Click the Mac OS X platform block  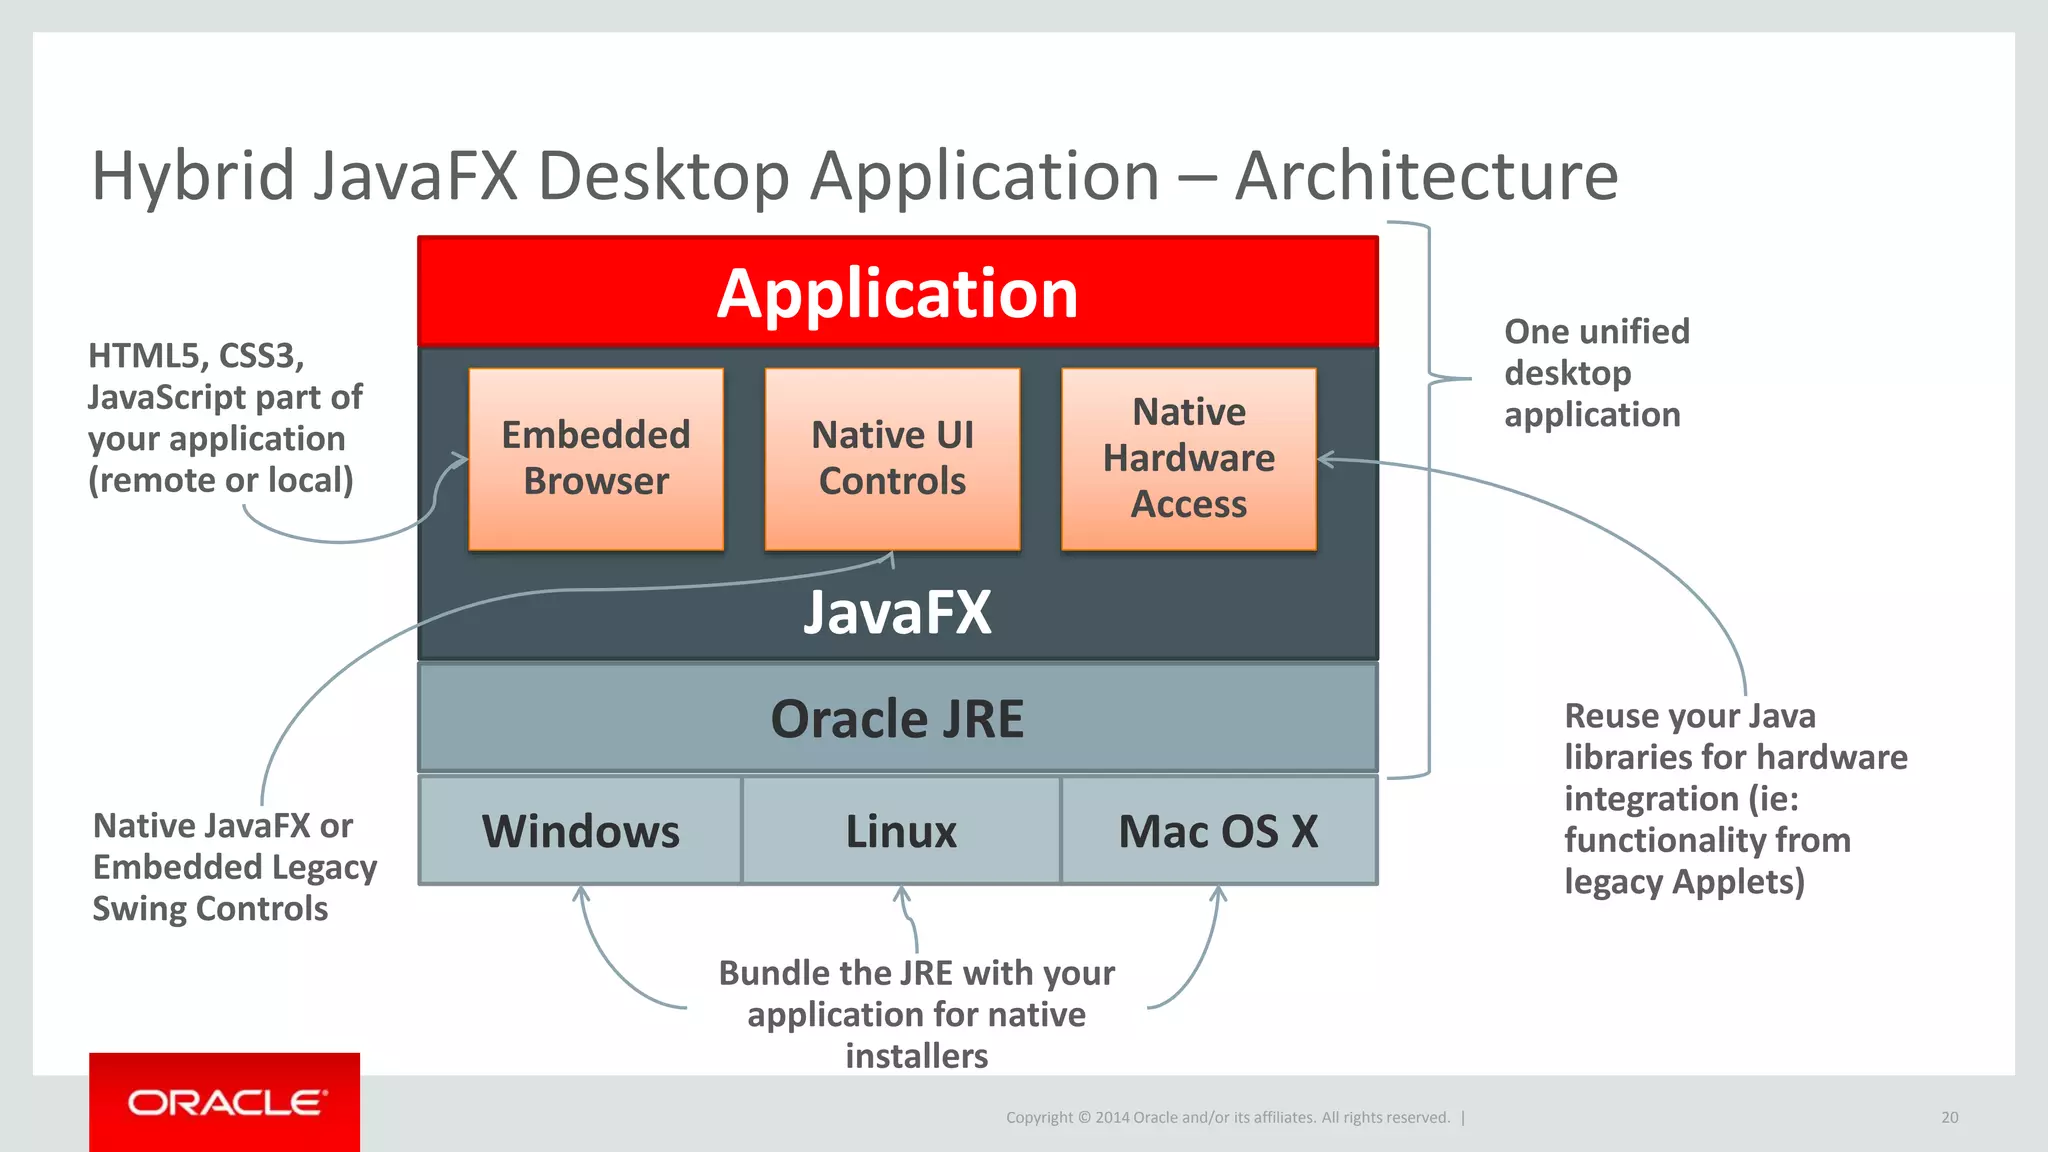1218,831
